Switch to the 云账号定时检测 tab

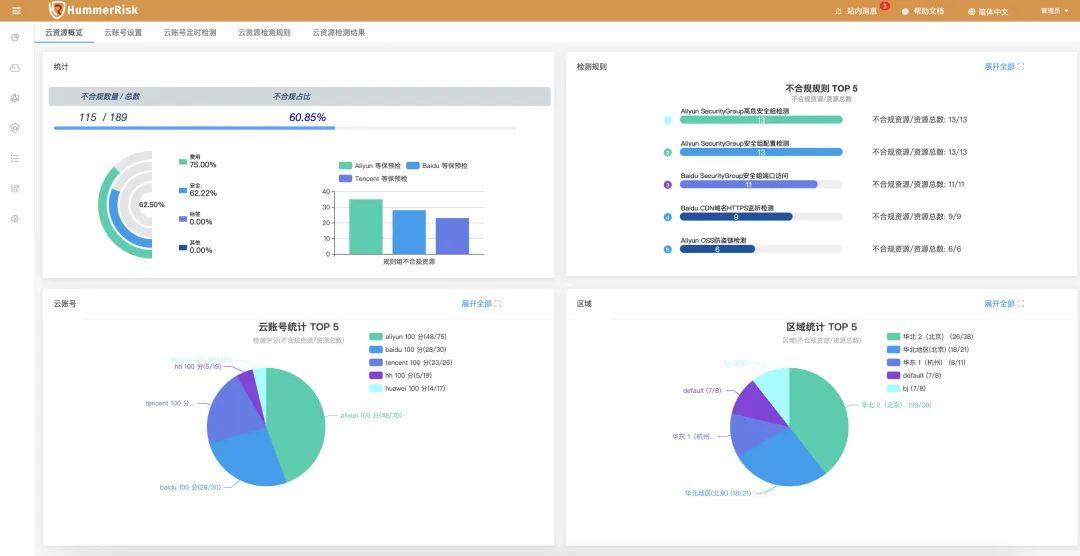(189, 32)
